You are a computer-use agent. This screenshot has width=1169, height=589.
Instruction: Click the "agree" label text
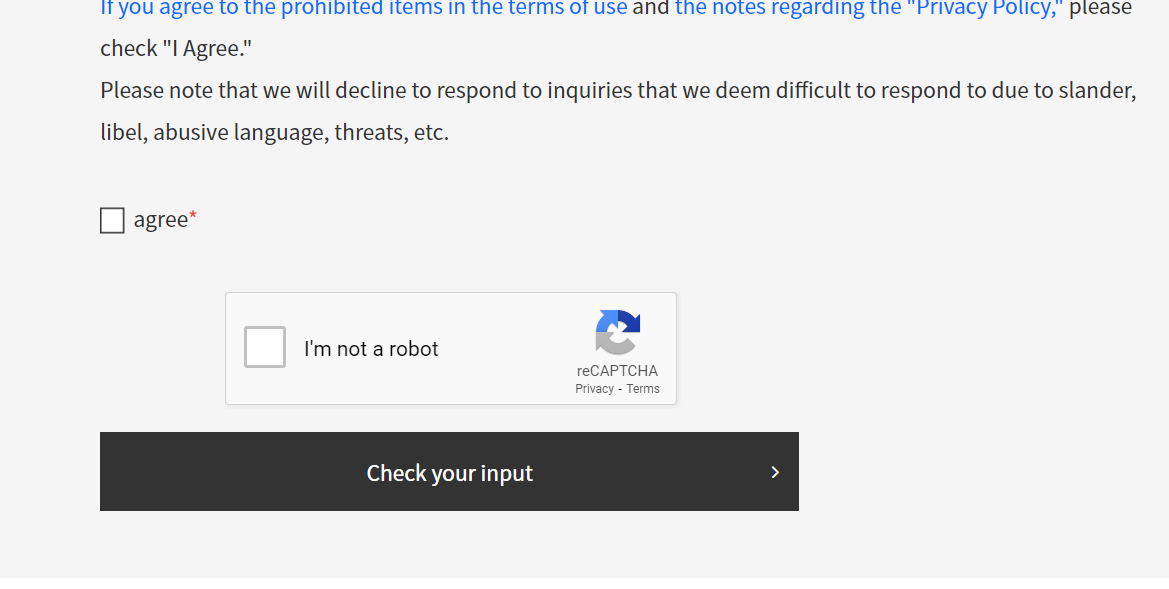coord(160,220)
